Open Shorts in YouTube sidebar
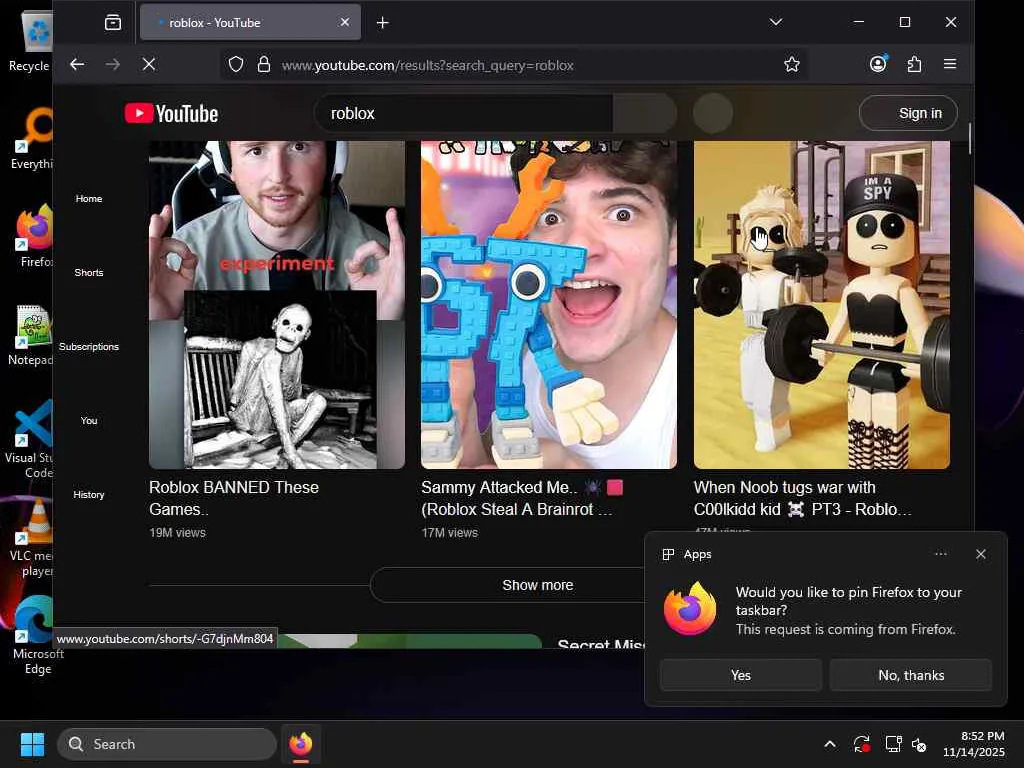Image resolution: width=1024 pixels, height=768 pixels. click(89, 272)
